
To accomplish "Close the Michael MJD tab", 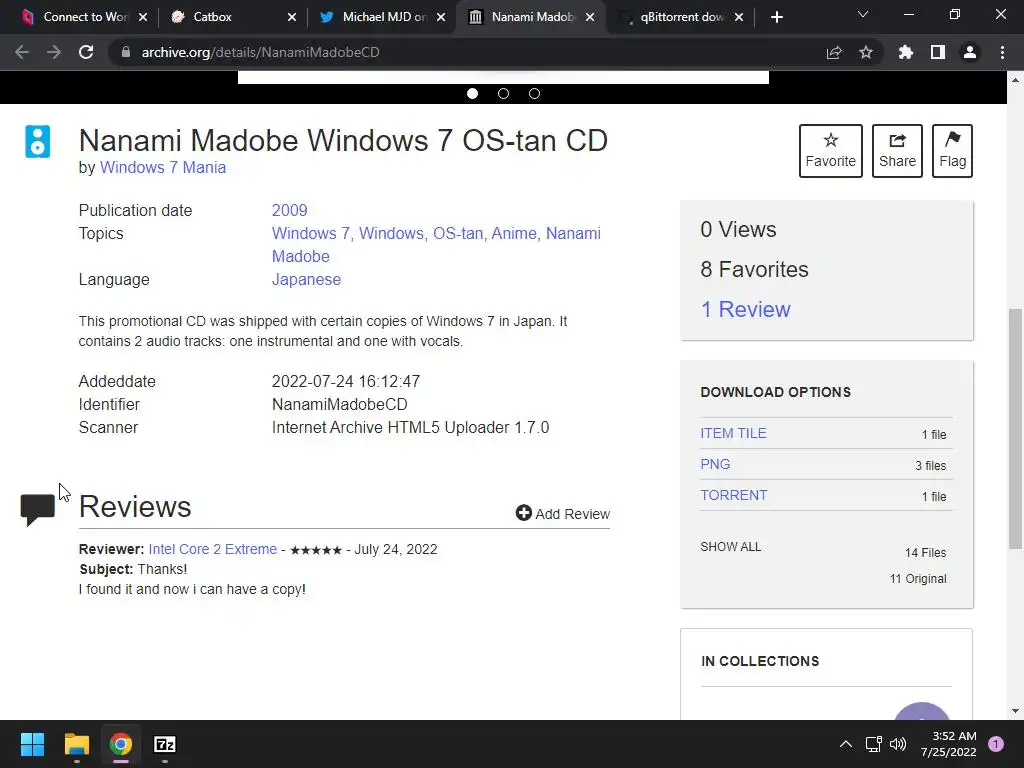I will (441, 17).
